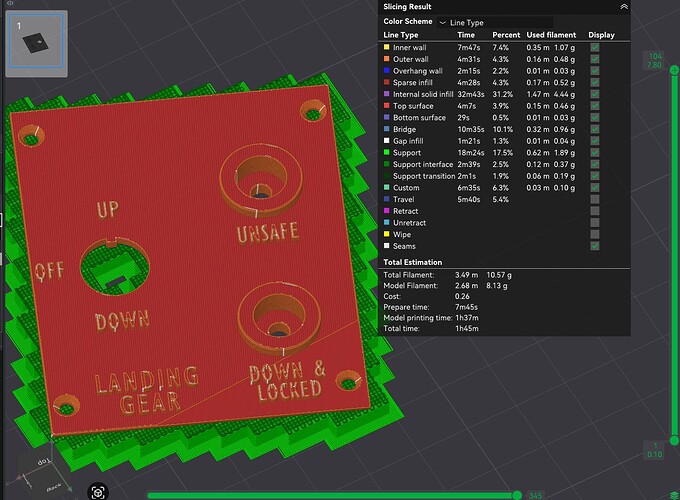Click the Inner wall yellow swatch
This screenshot has width=680, height=500.
click(x=386, y=47)
